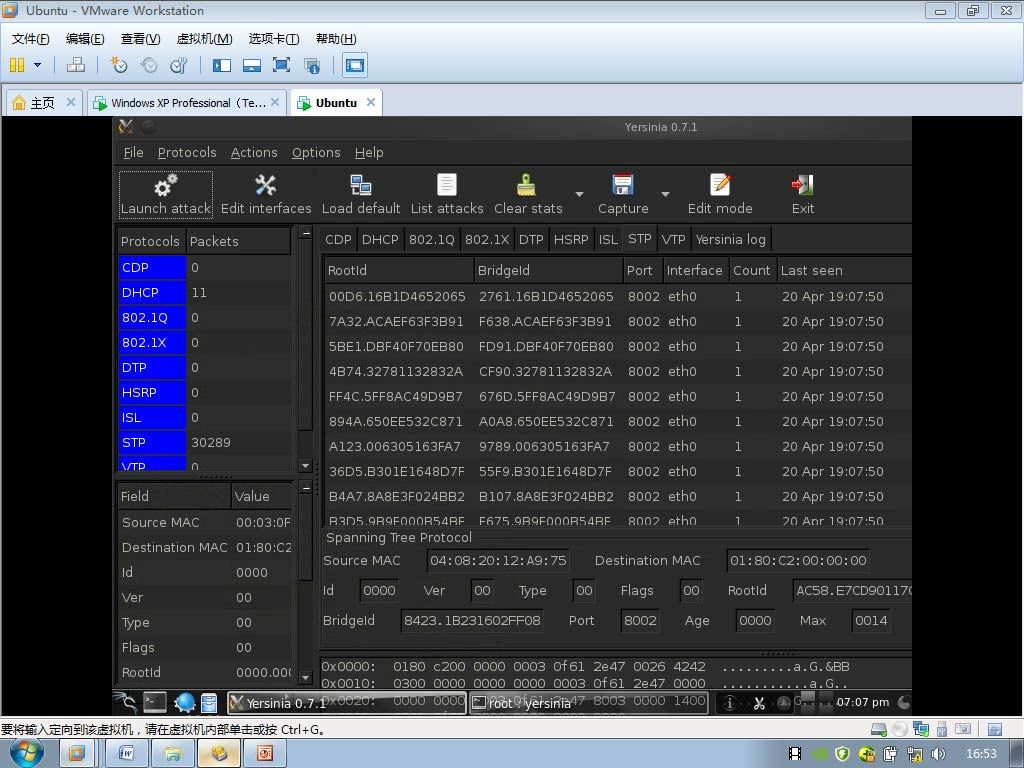
Task: Click the root : yersinia taskbar button
Action: (588, 703)
